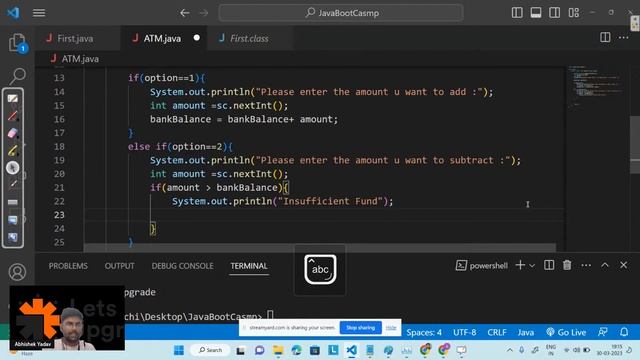This screenshot has height=360, width=640.
Task: Select the TERMINAL panel tab
Action: 249,266
